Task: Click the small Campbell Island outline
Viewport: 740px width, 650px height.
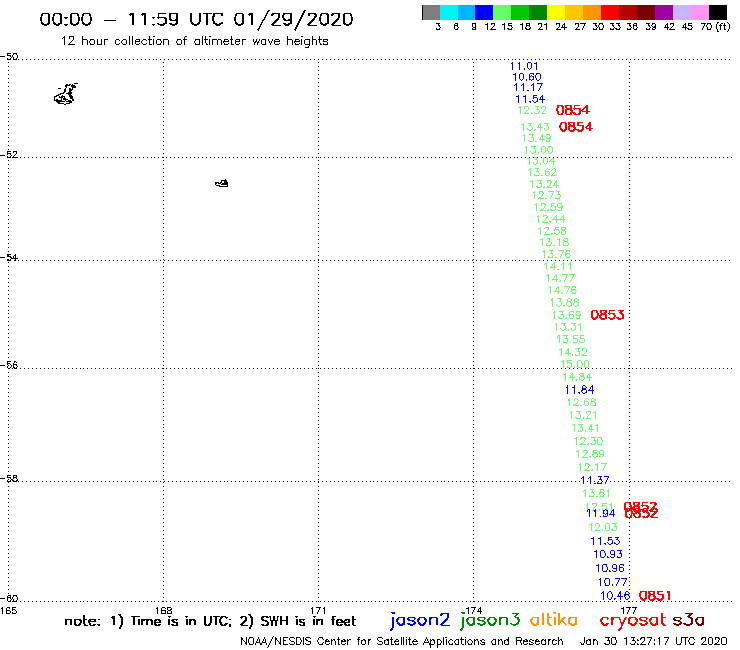Action: (x=222, y=183)
